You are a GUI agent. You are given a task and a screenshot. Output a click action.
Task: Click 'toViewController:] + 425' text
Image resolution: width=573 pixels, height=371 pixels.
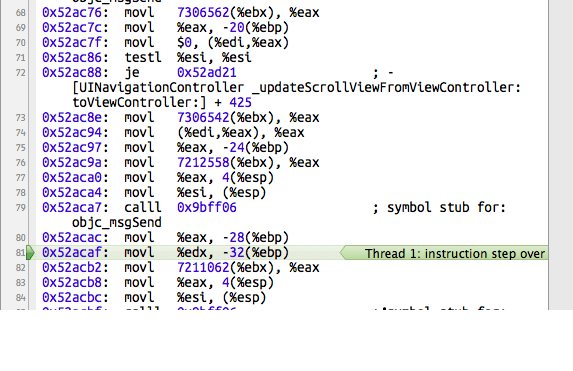coord(162,103)
